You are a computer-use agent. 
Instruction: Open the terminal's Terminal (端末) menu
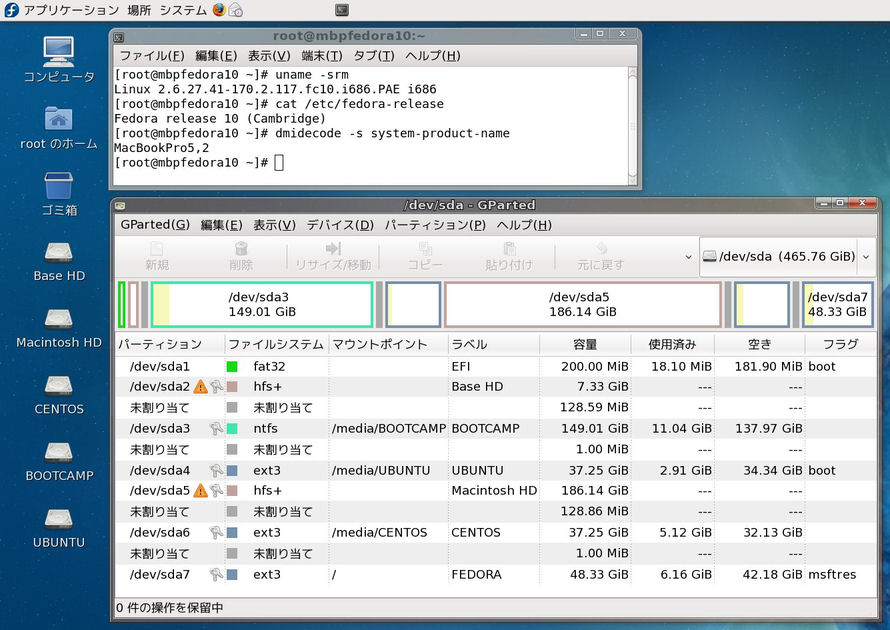click(322, 56)
